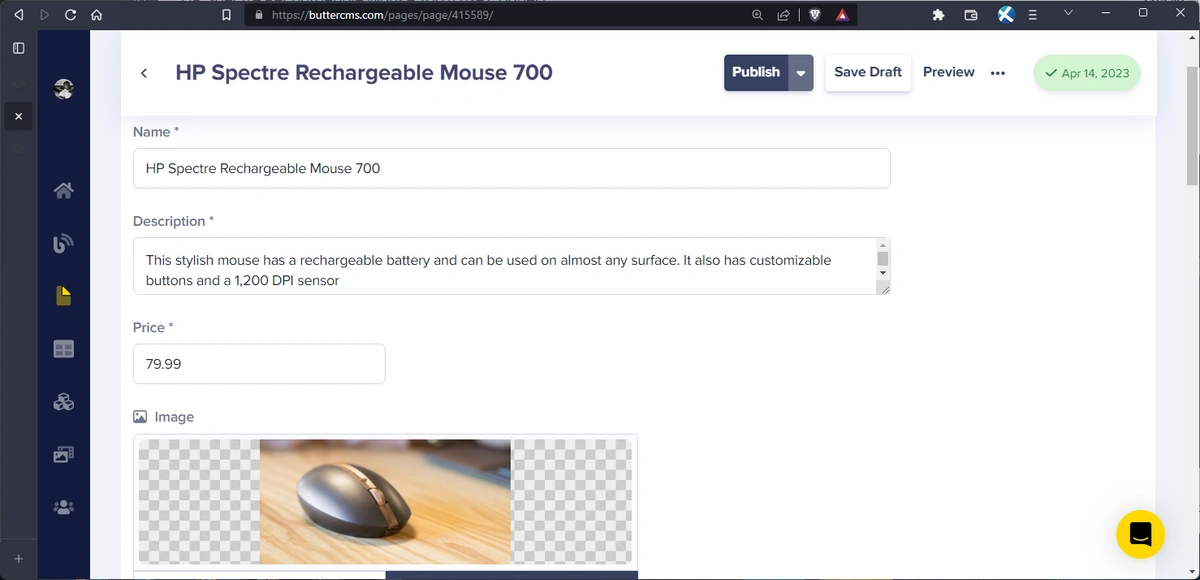This screenshot has height=580, width=1200.
Task: Bookmark this page using the bookmark icon
Action: (227, 15)
